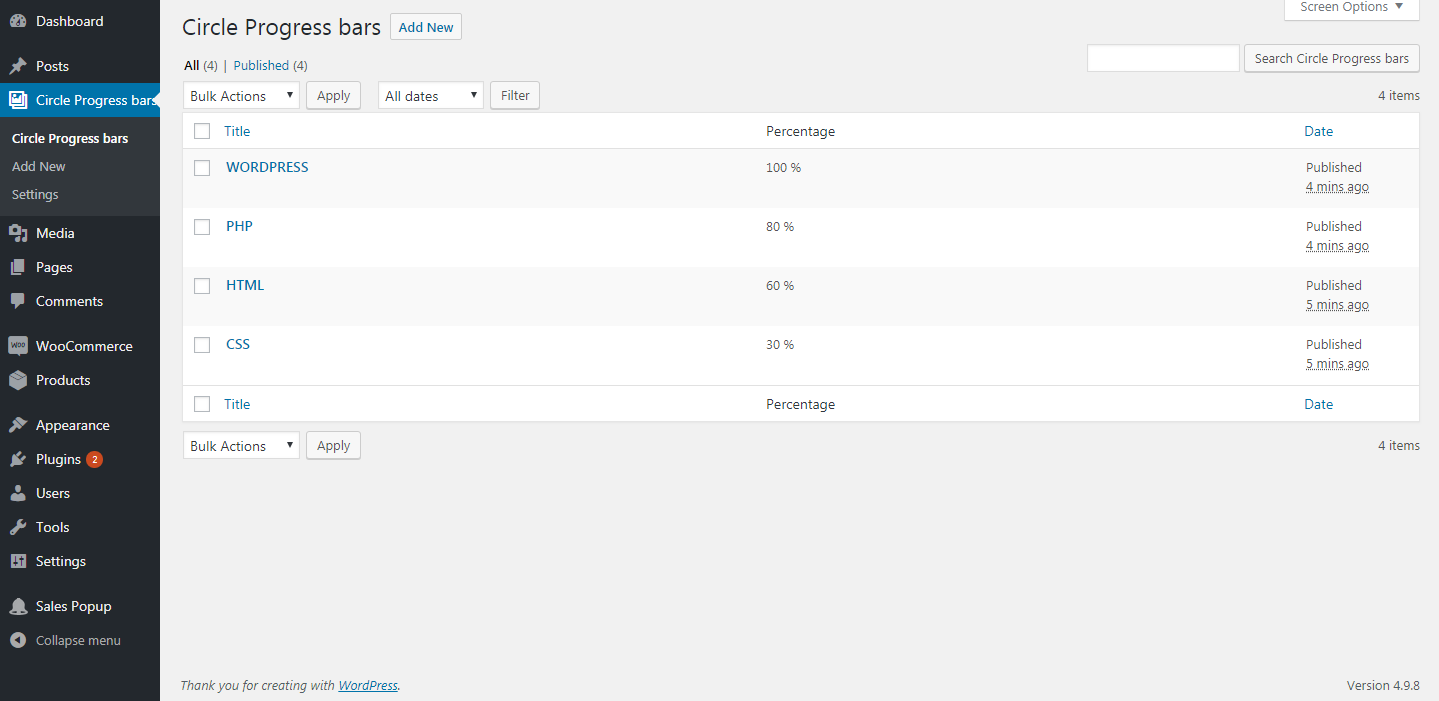Click the Pages icon in sidebar

point(18,267)
